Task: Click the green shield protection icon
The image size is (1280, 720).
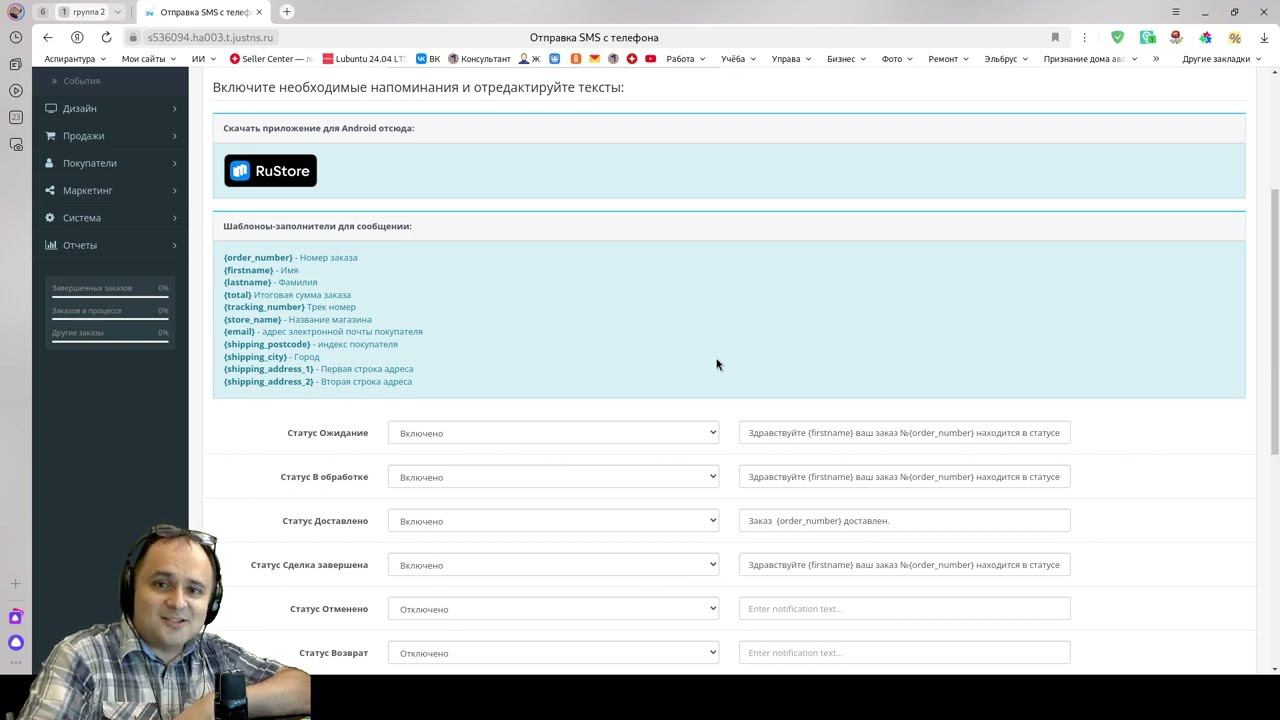Action: [x=1117, y=37]
